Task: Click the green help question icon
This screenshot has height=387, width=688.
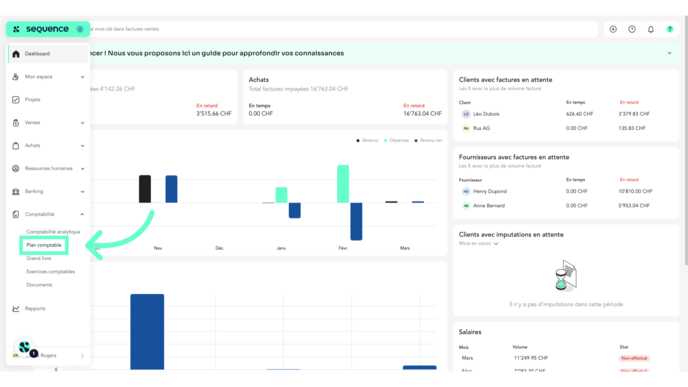Action: (670, 29)
